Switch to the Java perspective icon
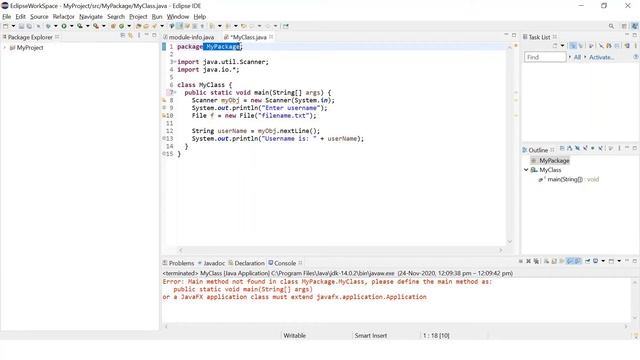 tap(635, 26)
